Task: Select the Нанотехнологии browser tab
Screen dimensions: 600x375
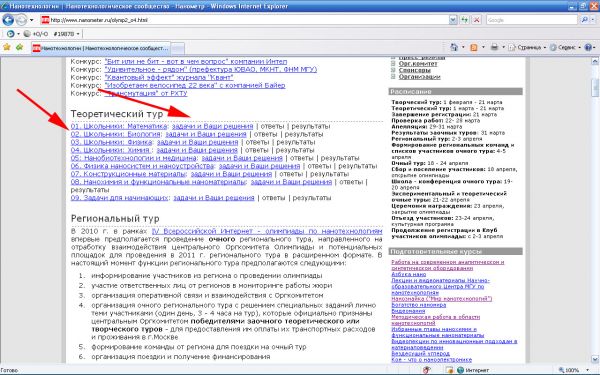Action: click(x=100, y=48)
